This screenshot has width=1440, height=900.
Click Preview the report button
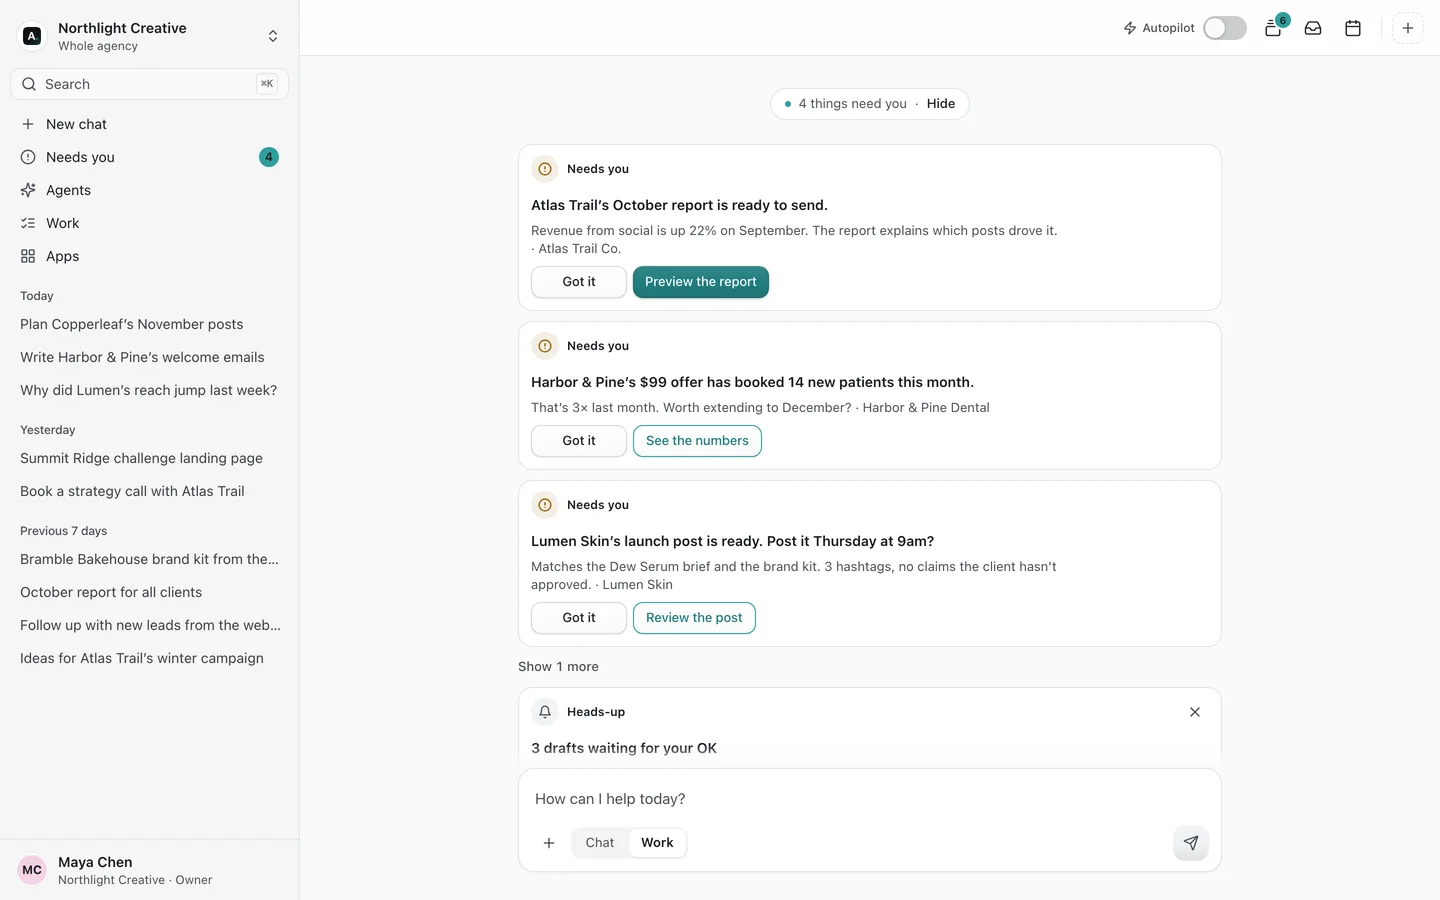pos(700,282)
